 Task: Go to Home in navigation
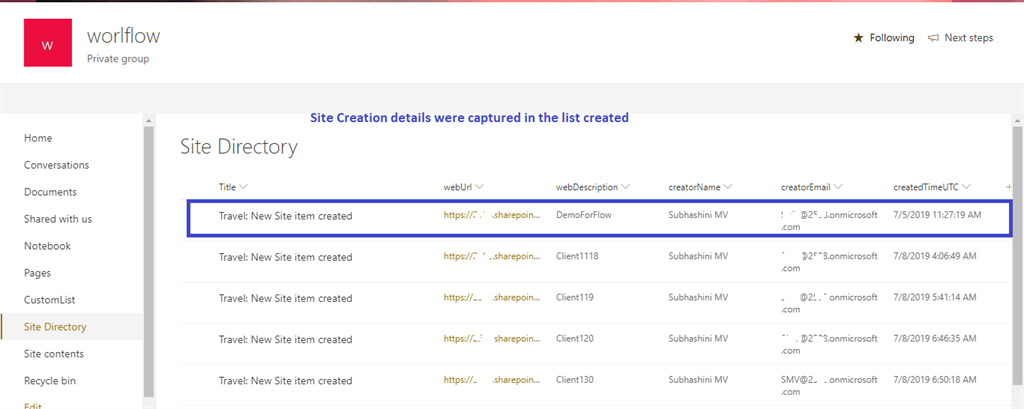coord(38,138)
